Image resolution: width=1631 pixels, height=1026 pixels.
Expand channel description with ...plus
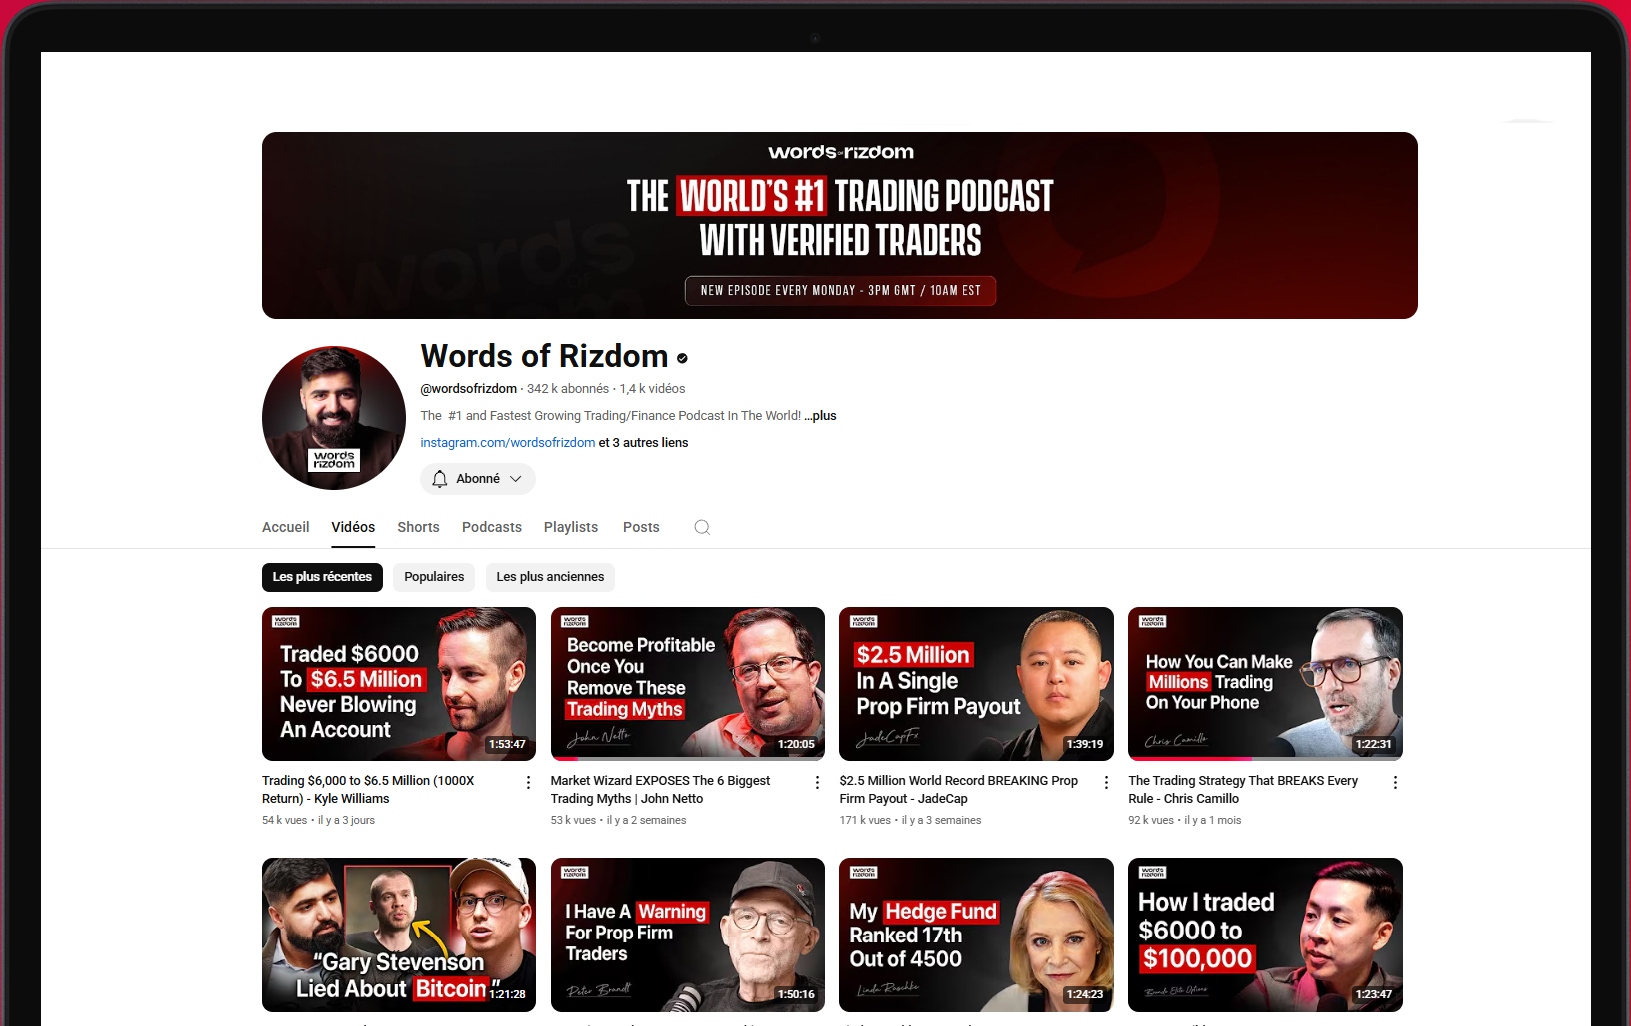click(820, 416)
